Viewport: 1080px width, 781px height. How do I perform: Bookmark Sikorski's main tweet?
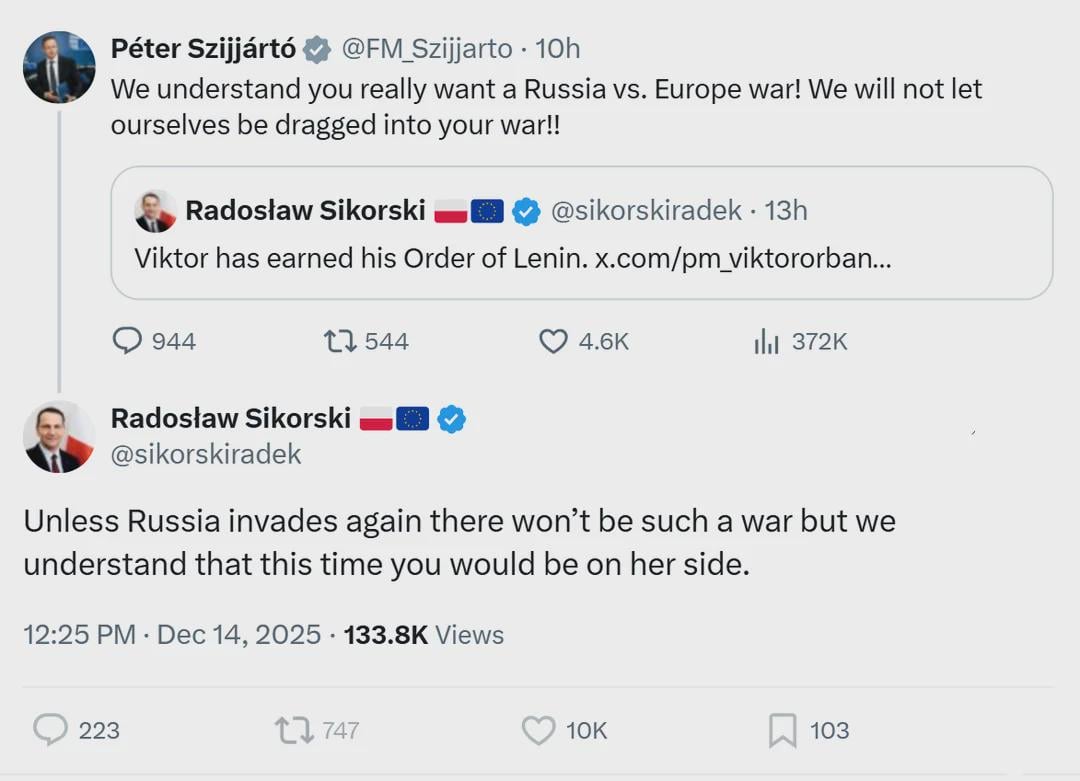click(x=782, y=730)
